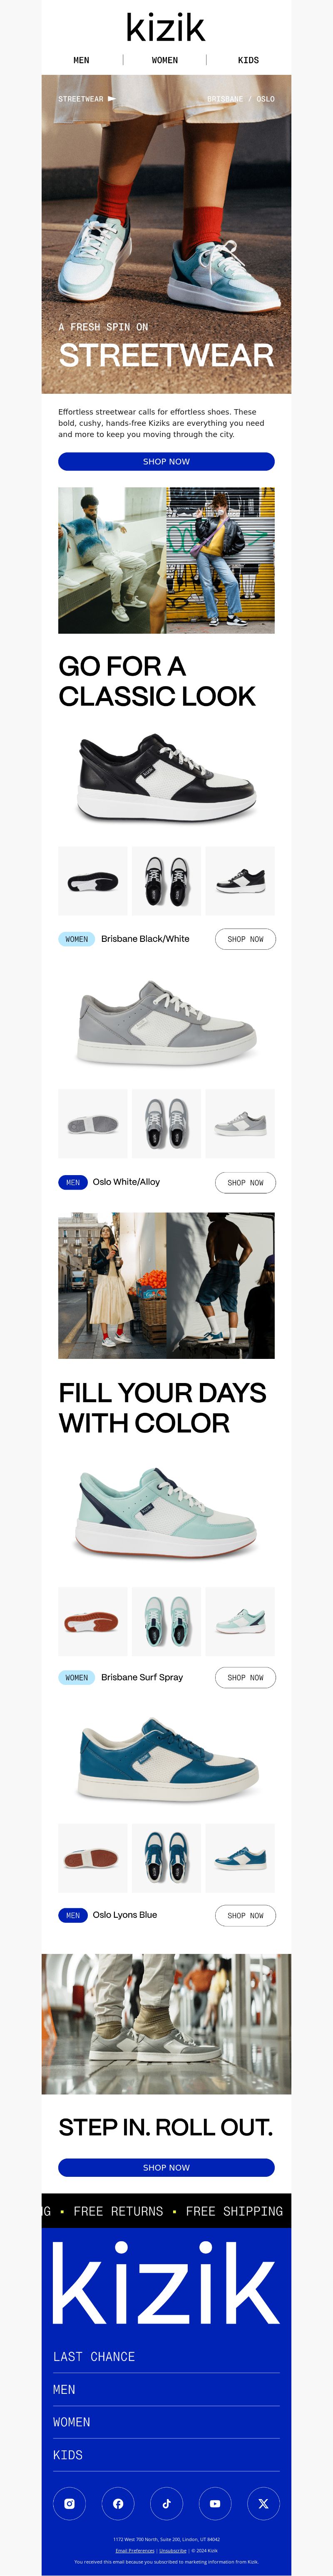Image resolution: width=333 pixels, height=2576 pixels.
Task: Click the Kizik logo at top
Action: coord(166,27)
